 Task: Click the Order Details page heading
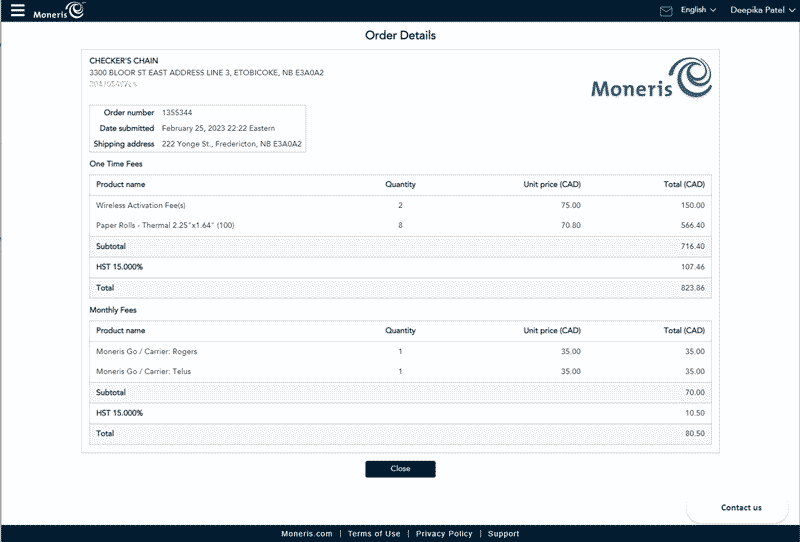(x=401, y=35)
